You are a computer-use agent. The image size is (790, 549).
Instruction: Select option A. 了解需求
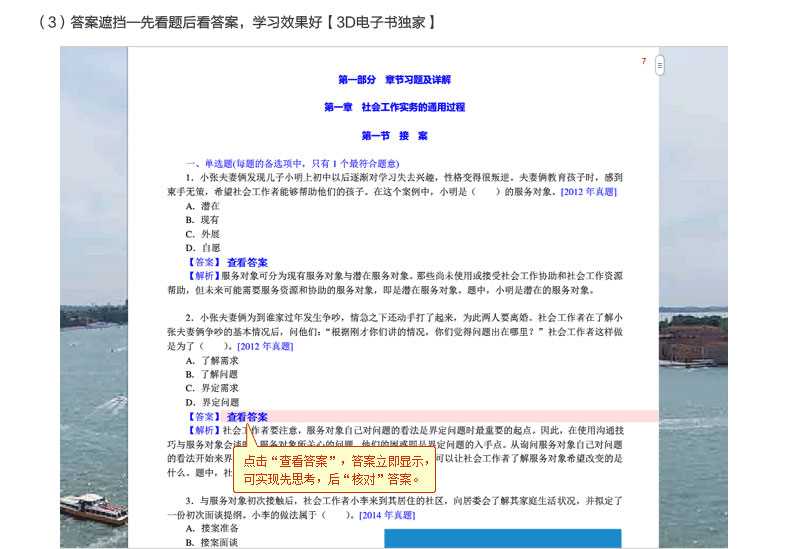click(x=212, y=360)
